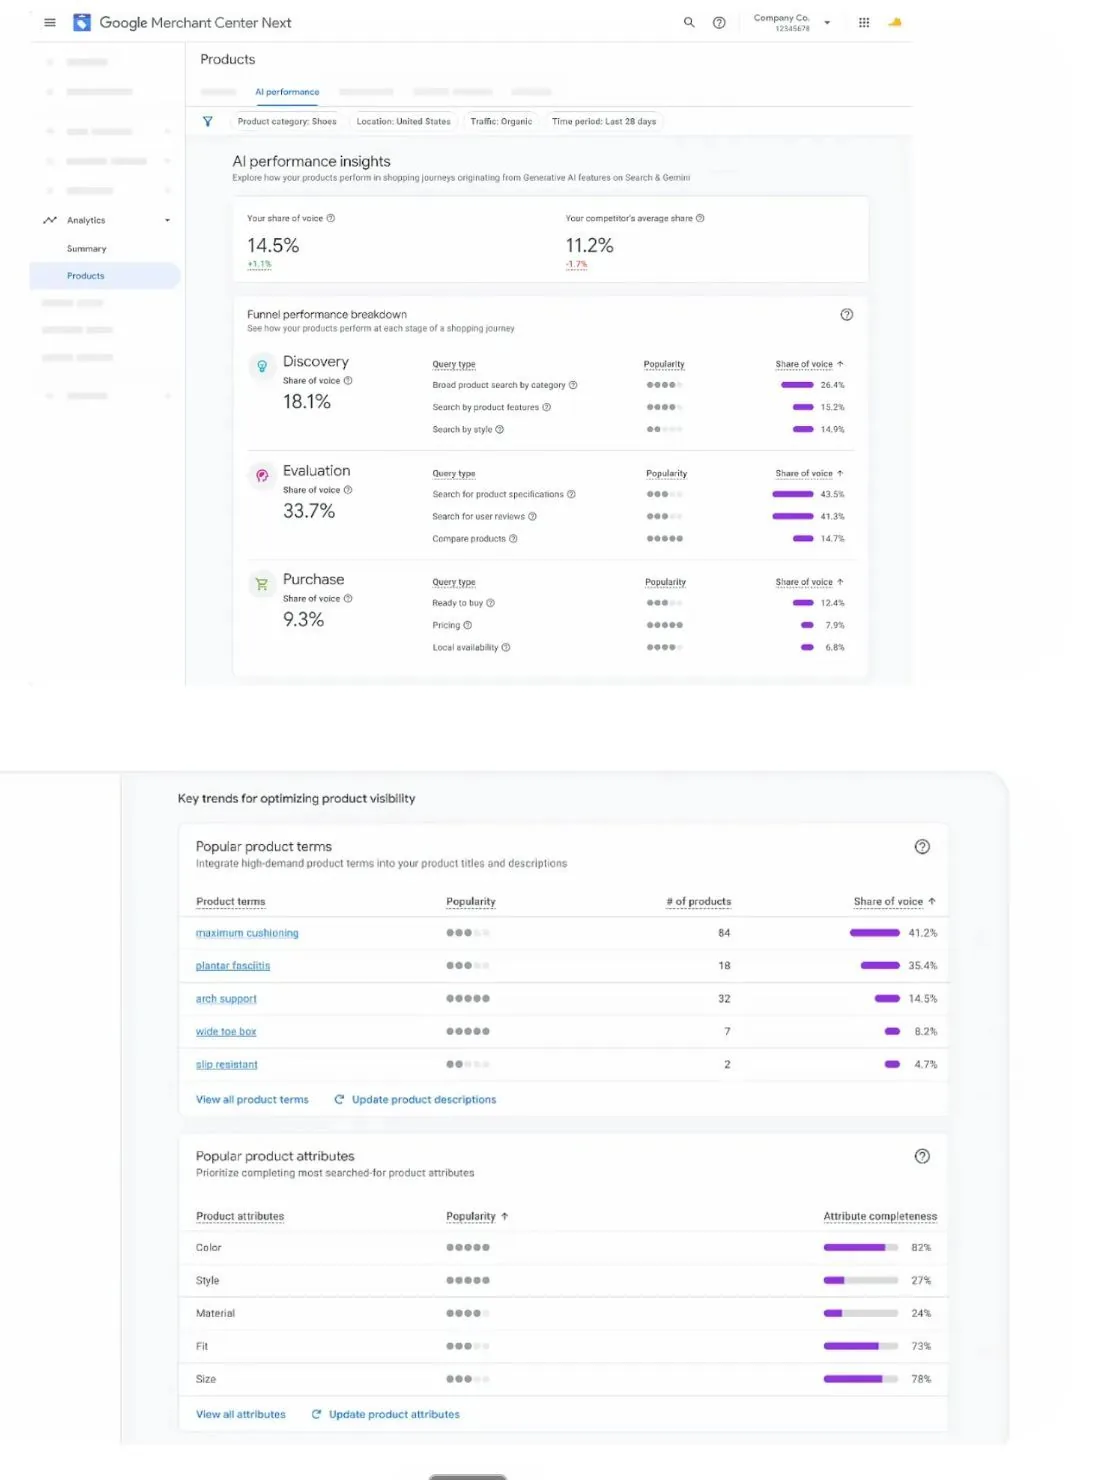
Task: Change the Location: United States filter
Action: coord(404,121)
